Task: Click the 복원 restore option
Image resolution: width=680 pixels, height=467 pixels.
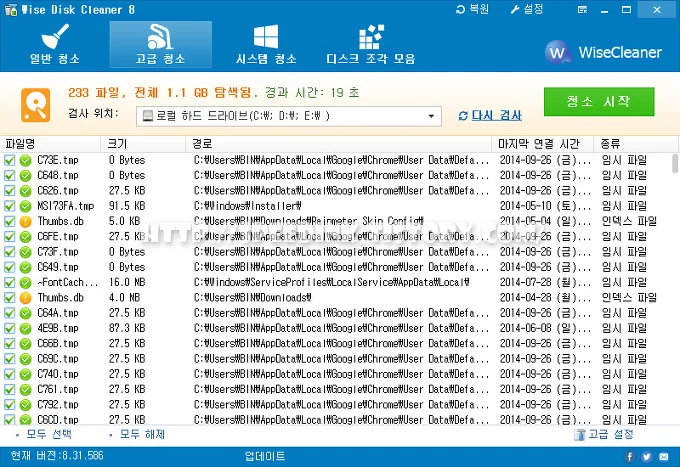Action: point(472,9)
